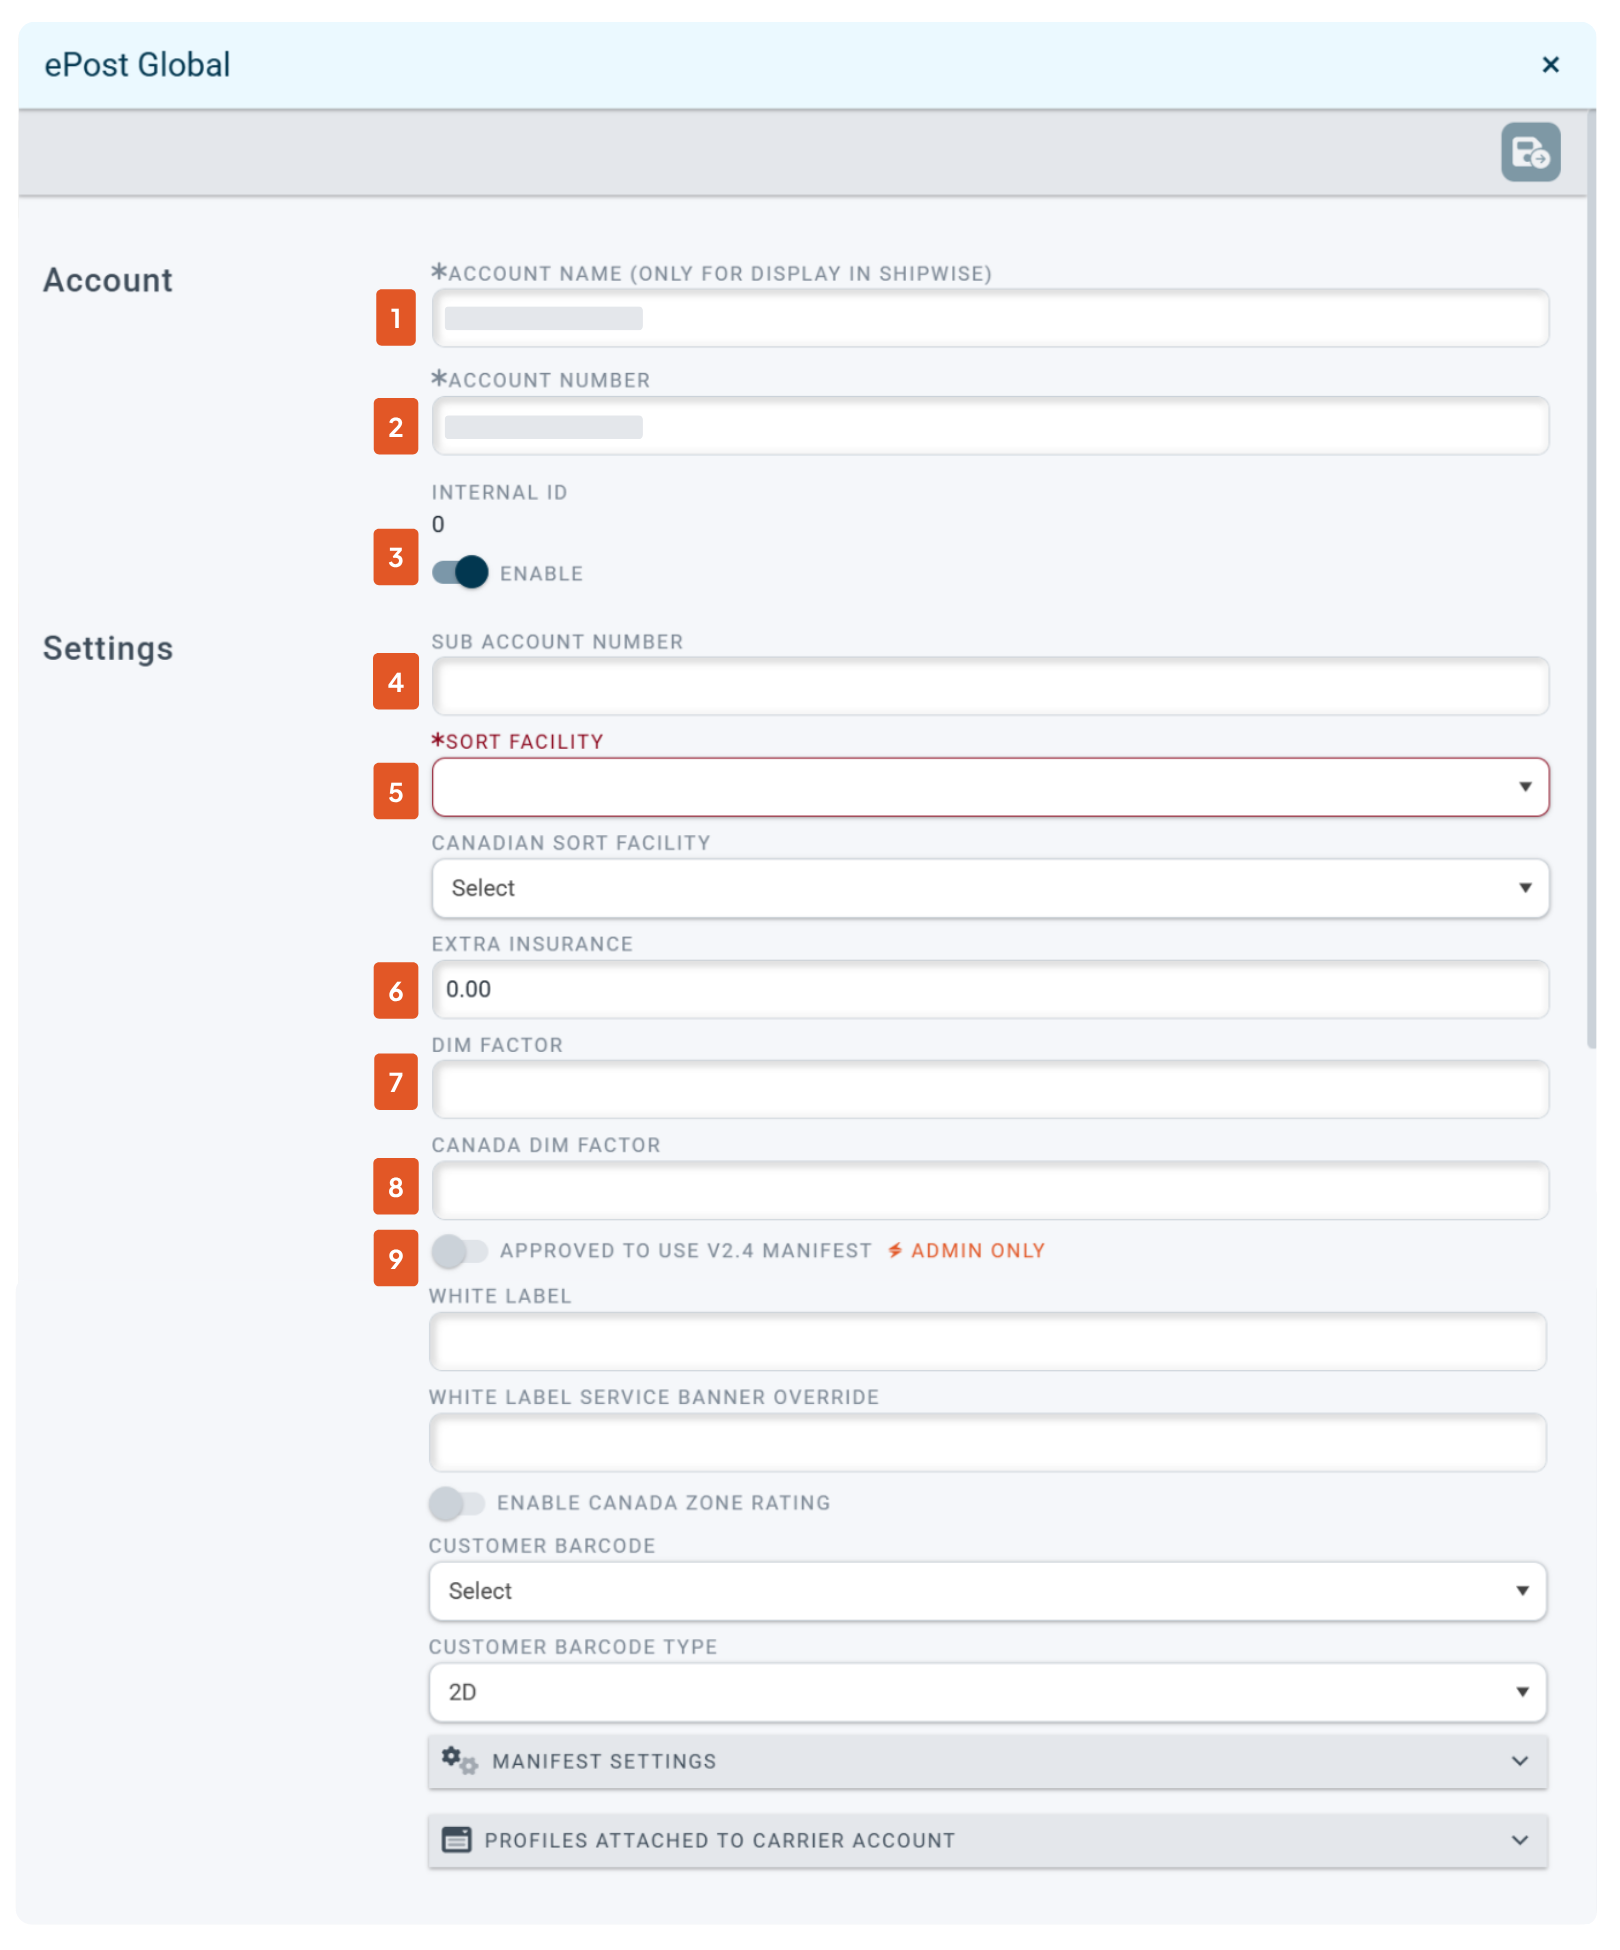Click White Label Service Banner Override field
The width and height of the screenshot is (1620, 1950).
[x=987, y=1442]
